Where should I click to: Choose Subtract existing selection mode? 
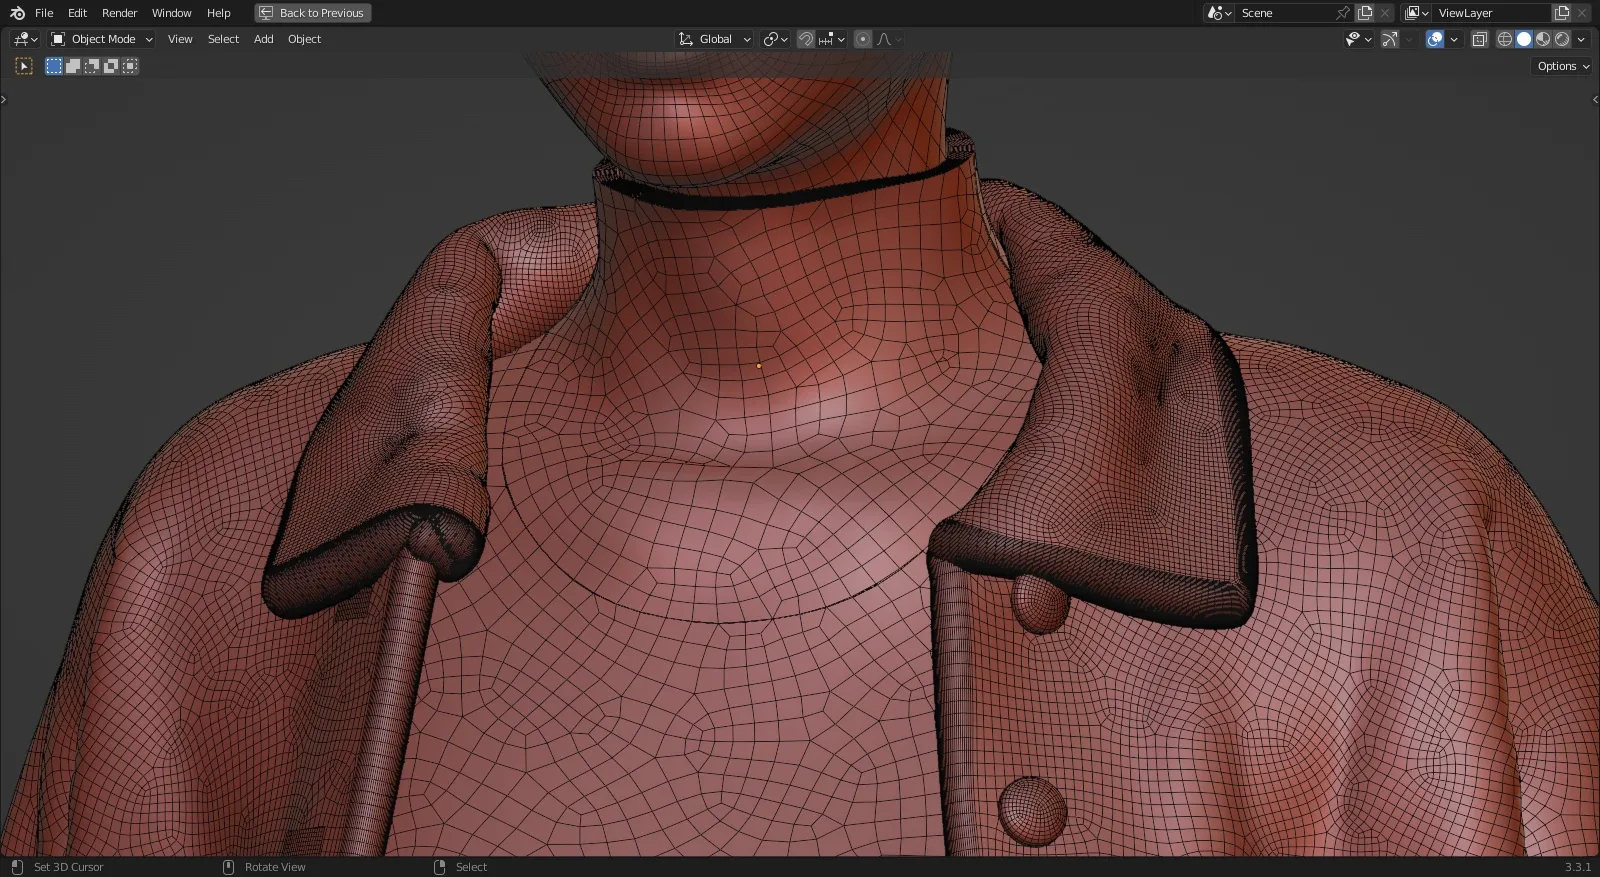coord(92,66)
